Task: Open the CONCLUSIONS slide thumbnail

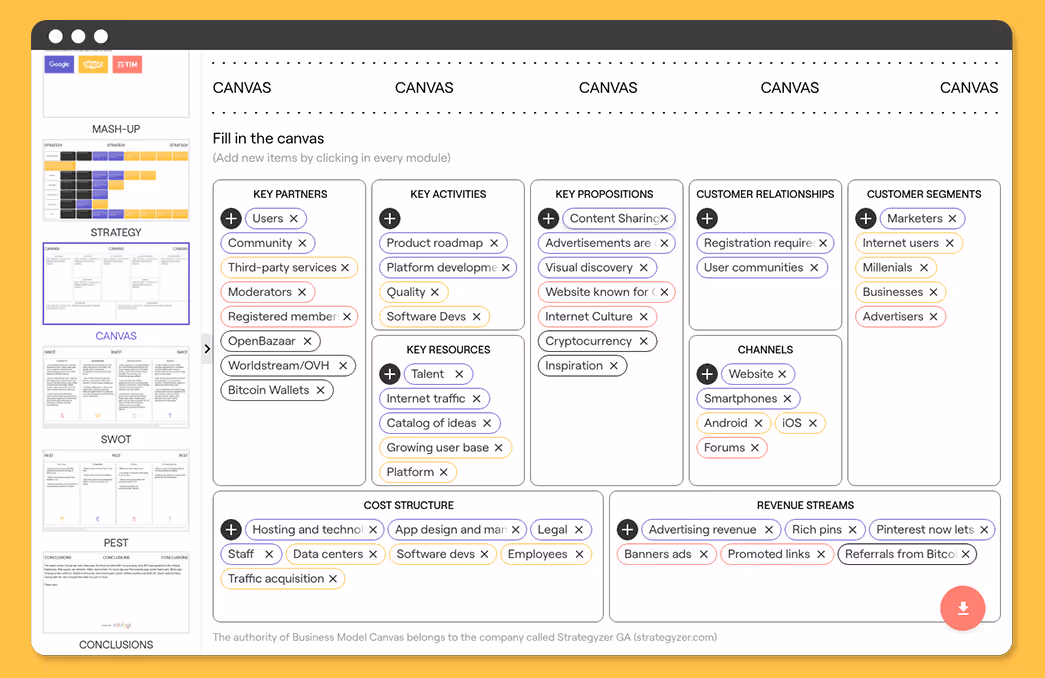Action: point(116,593)
